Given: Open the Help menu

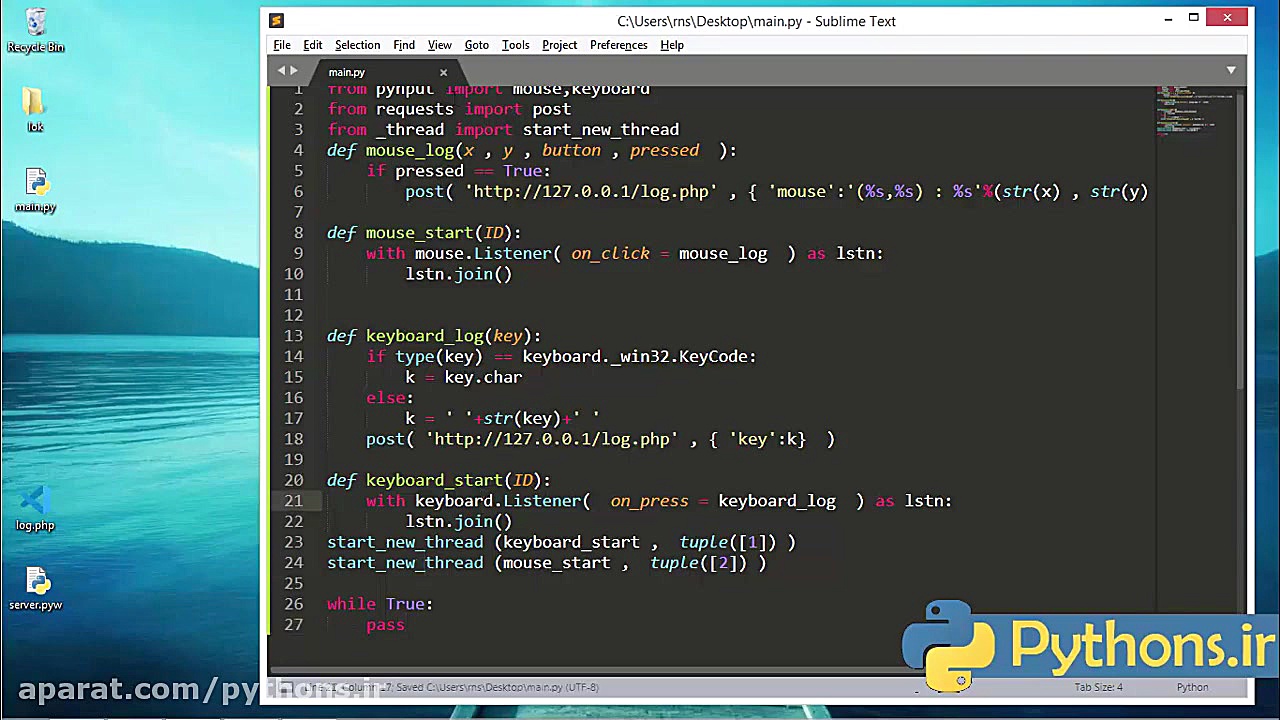Looking at the screenshot, I should pos(672,45).
